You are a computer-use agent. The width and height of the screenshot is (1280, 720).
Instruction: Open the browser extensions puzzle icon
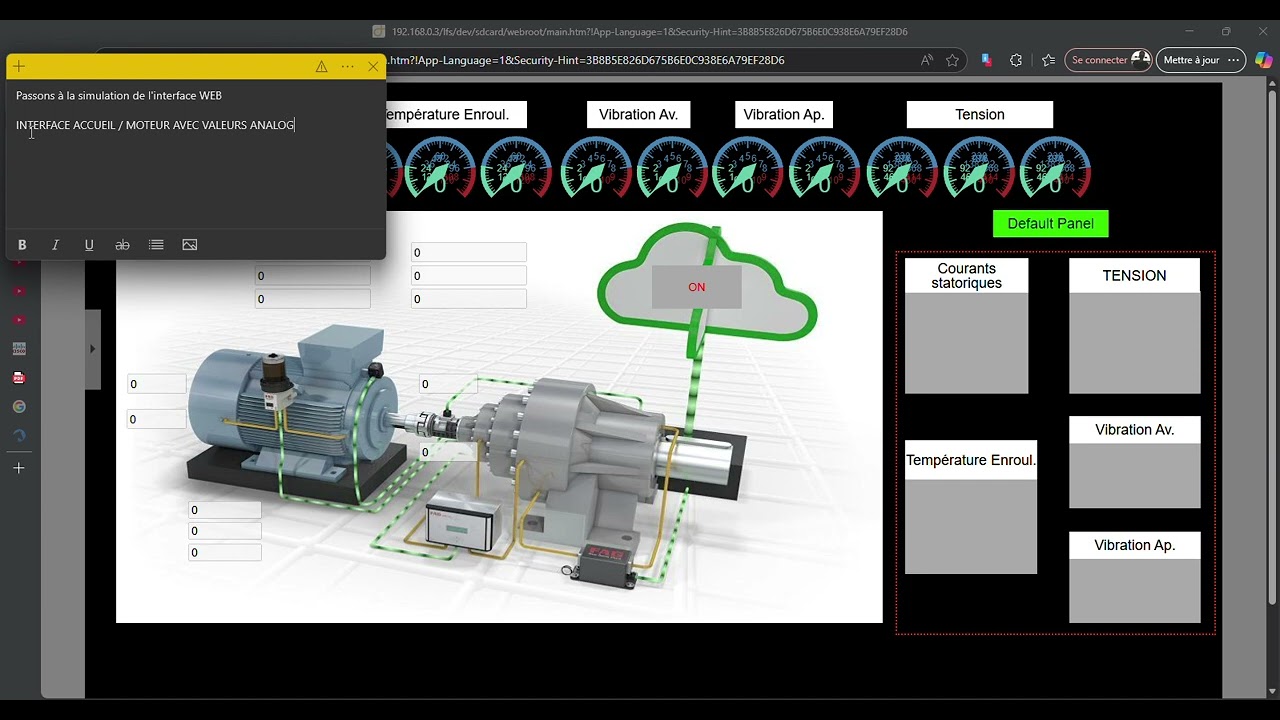[1016, 60]
